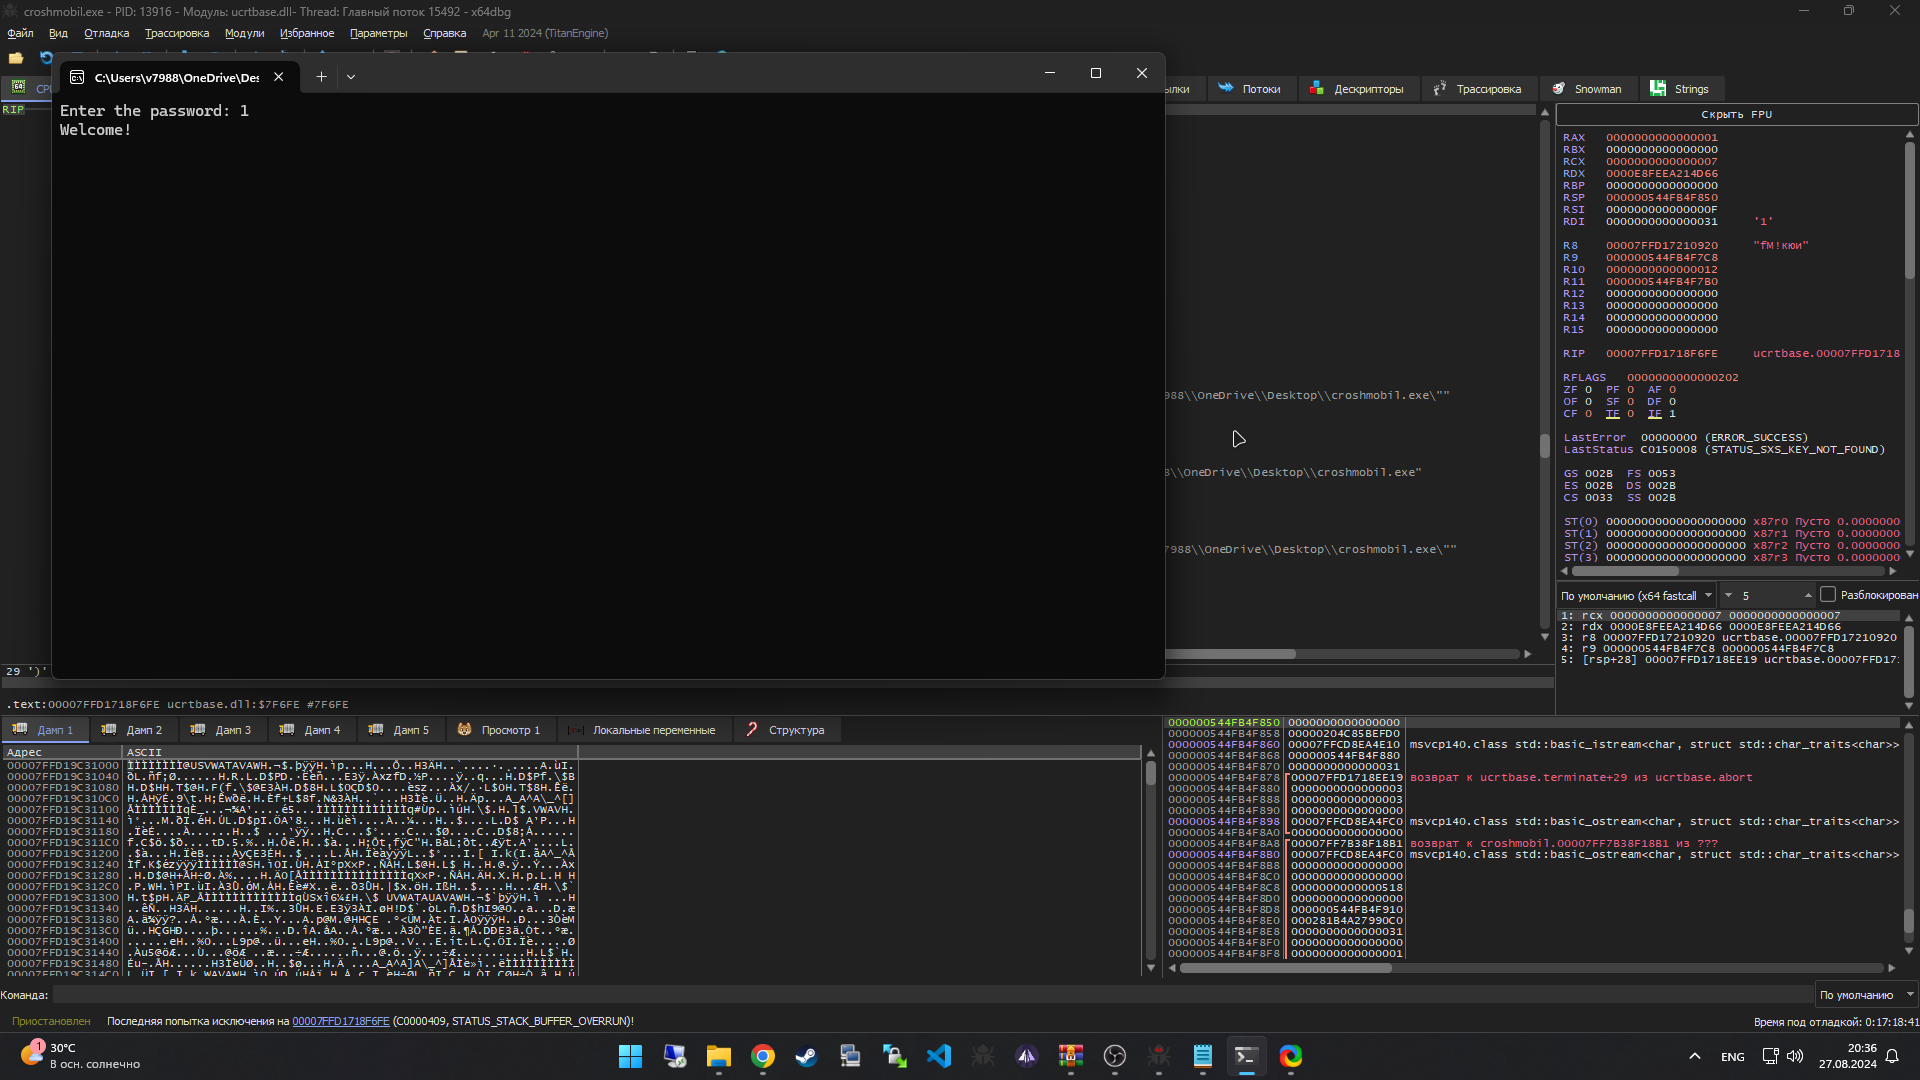
Task: Click the RAX register value
Action: click(1661, 138)
